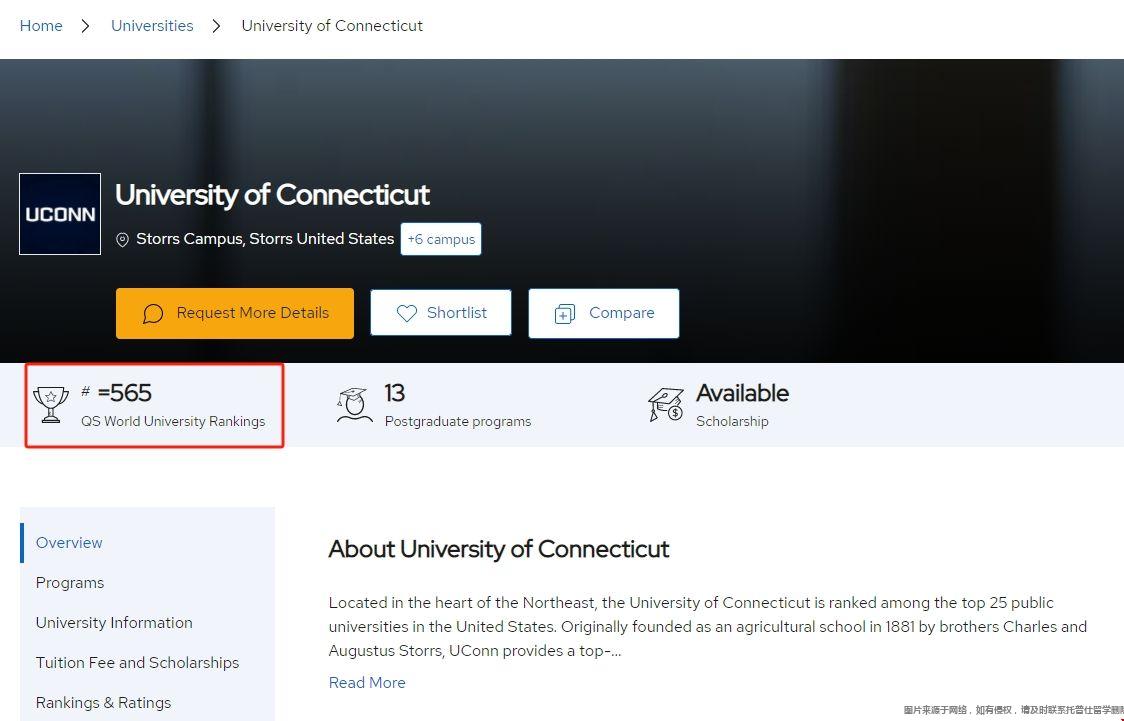Viewport: 1124px width, 721px height.
Task: Click the location pin icon beside Storrs Campus
Action: coord(123,240)
